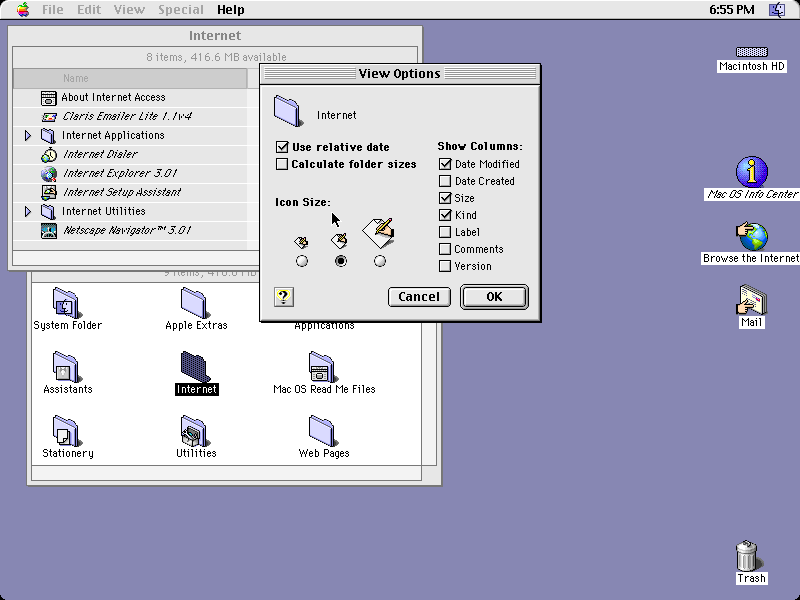This screenshot has width=800, height=600.
Task: Select the Internet Explorer 3.01 icon
Action: 48,173
